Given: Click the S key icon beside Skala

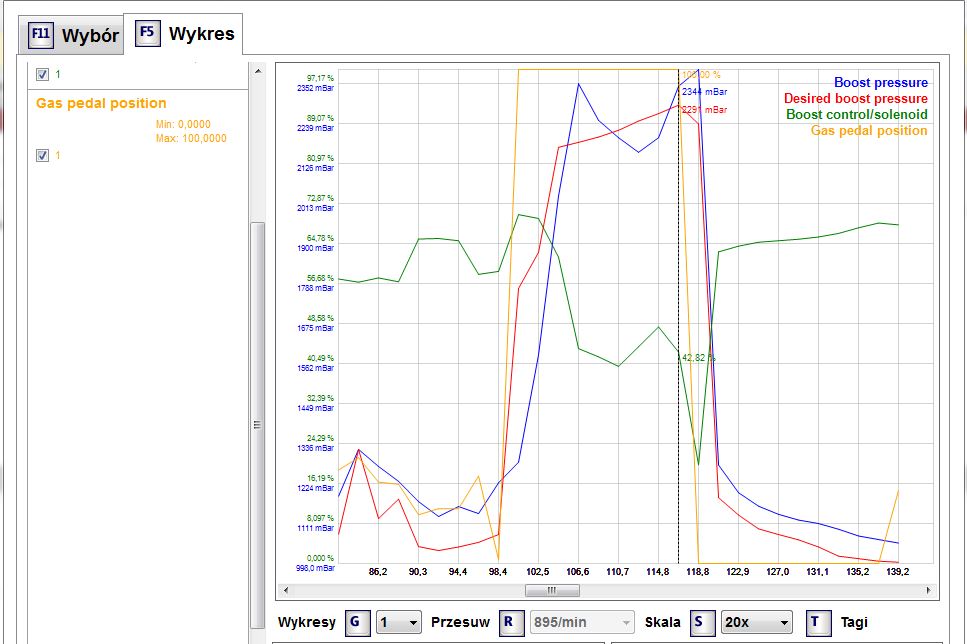Looking at the screenshot, I should (x=698, y=622).
